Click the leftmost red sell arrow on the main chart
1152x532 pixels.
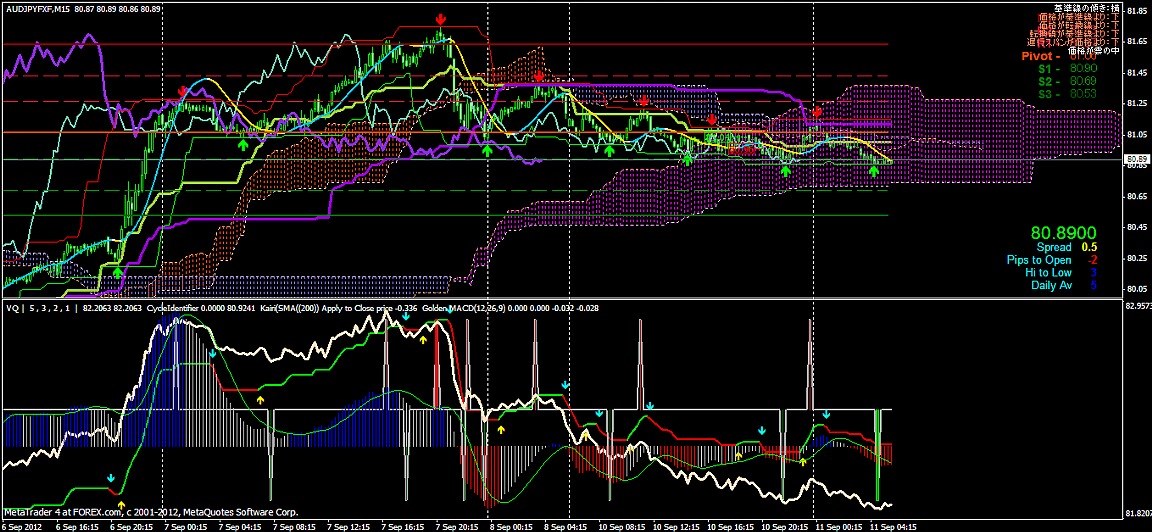(181, 91)
